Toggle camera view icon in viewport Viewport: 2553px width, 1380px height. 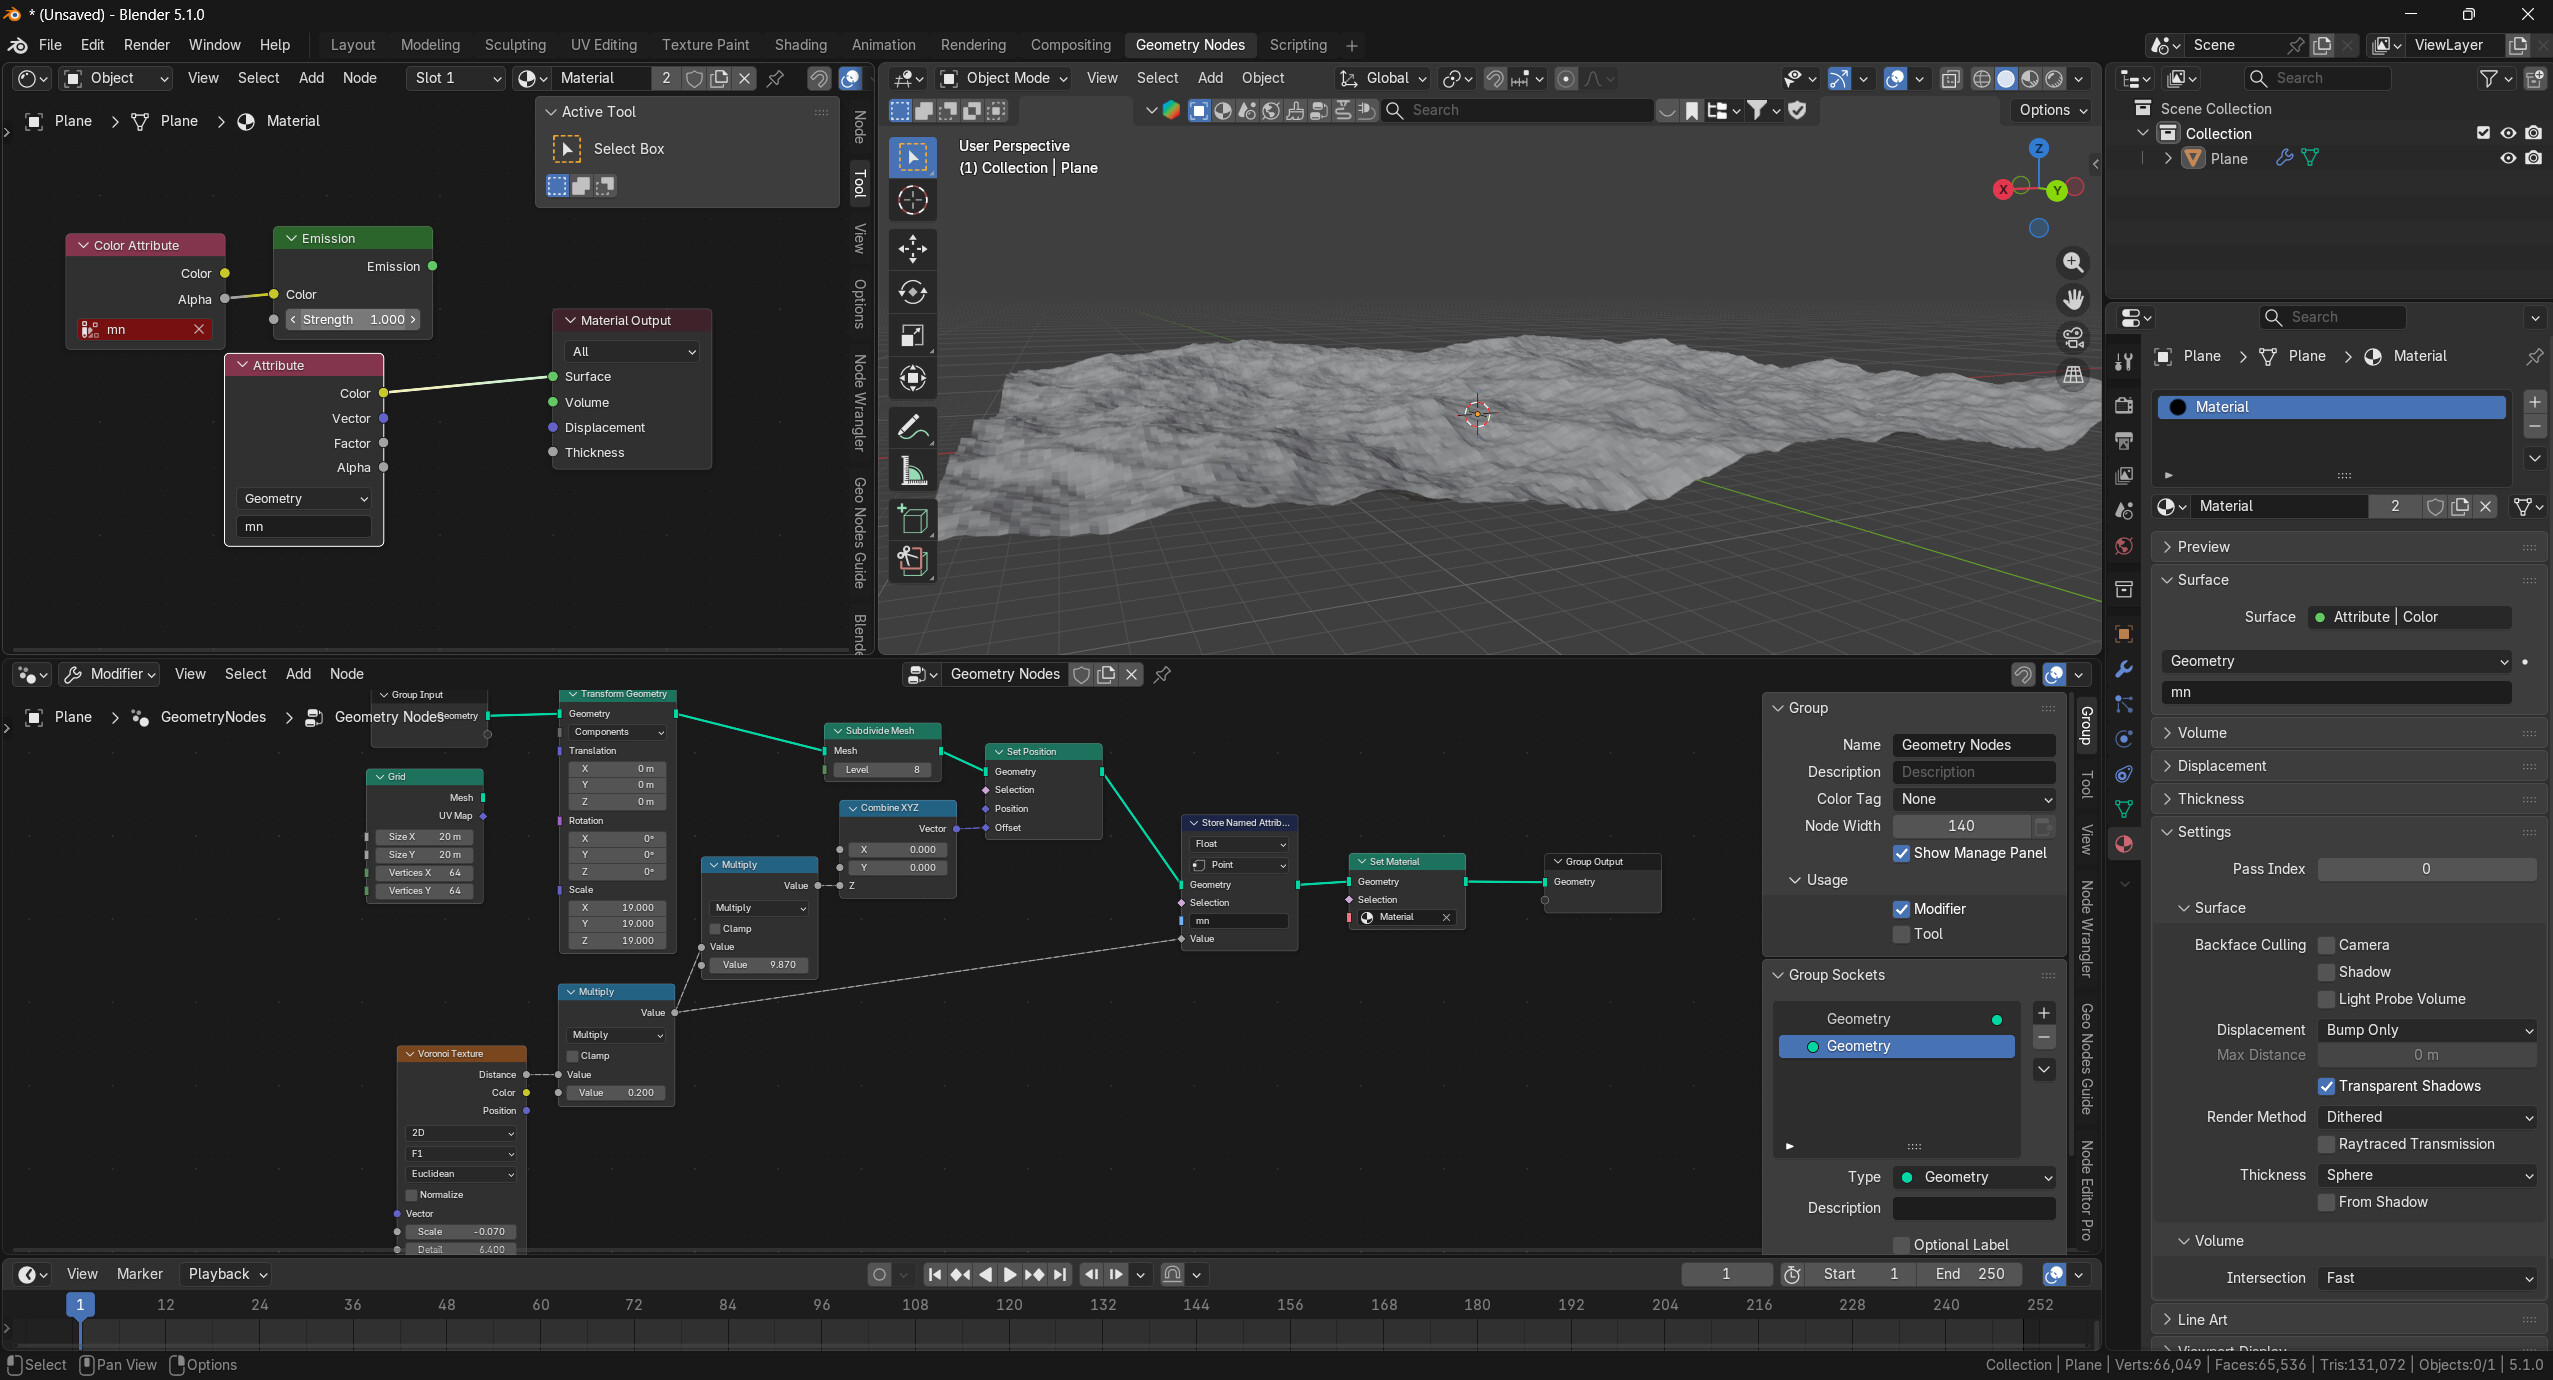(2073, 337)
